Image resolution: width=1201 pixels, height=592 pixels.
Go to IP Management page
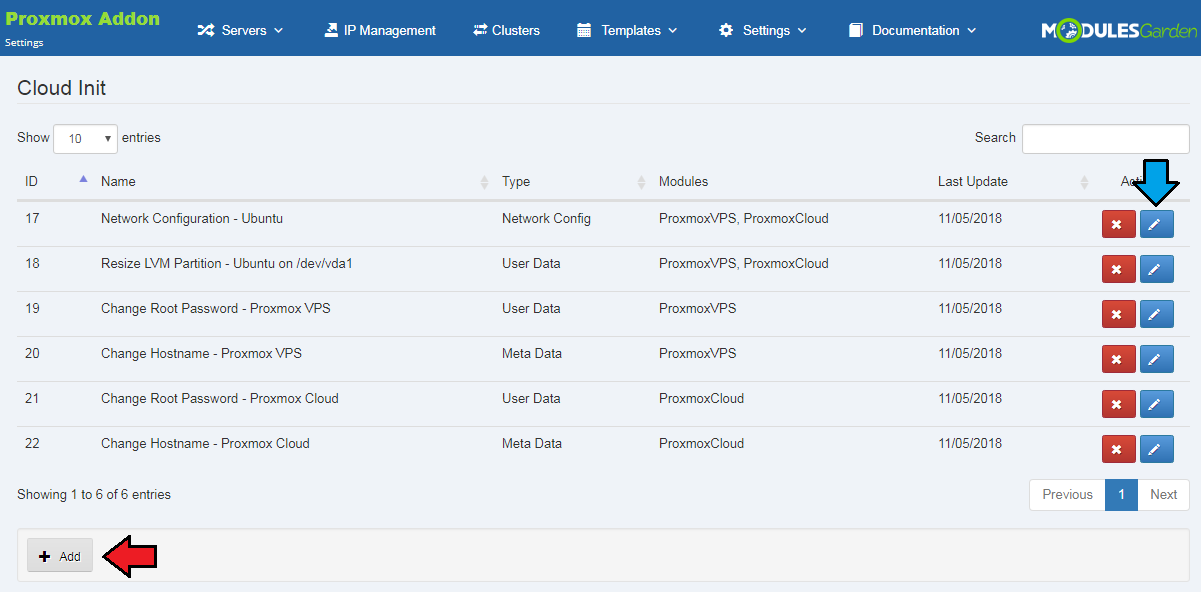click(x=380, y=30)
